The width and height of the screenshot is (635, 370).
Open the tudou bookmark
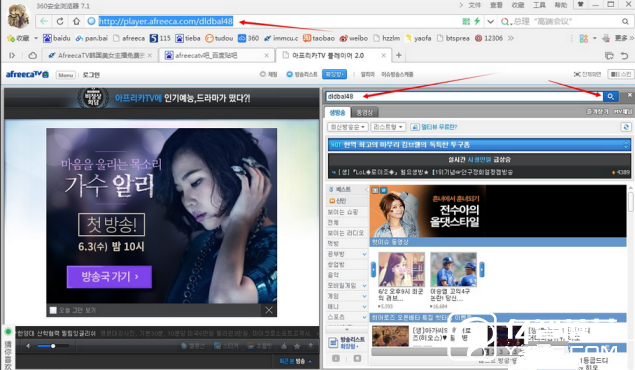[219, 38]
